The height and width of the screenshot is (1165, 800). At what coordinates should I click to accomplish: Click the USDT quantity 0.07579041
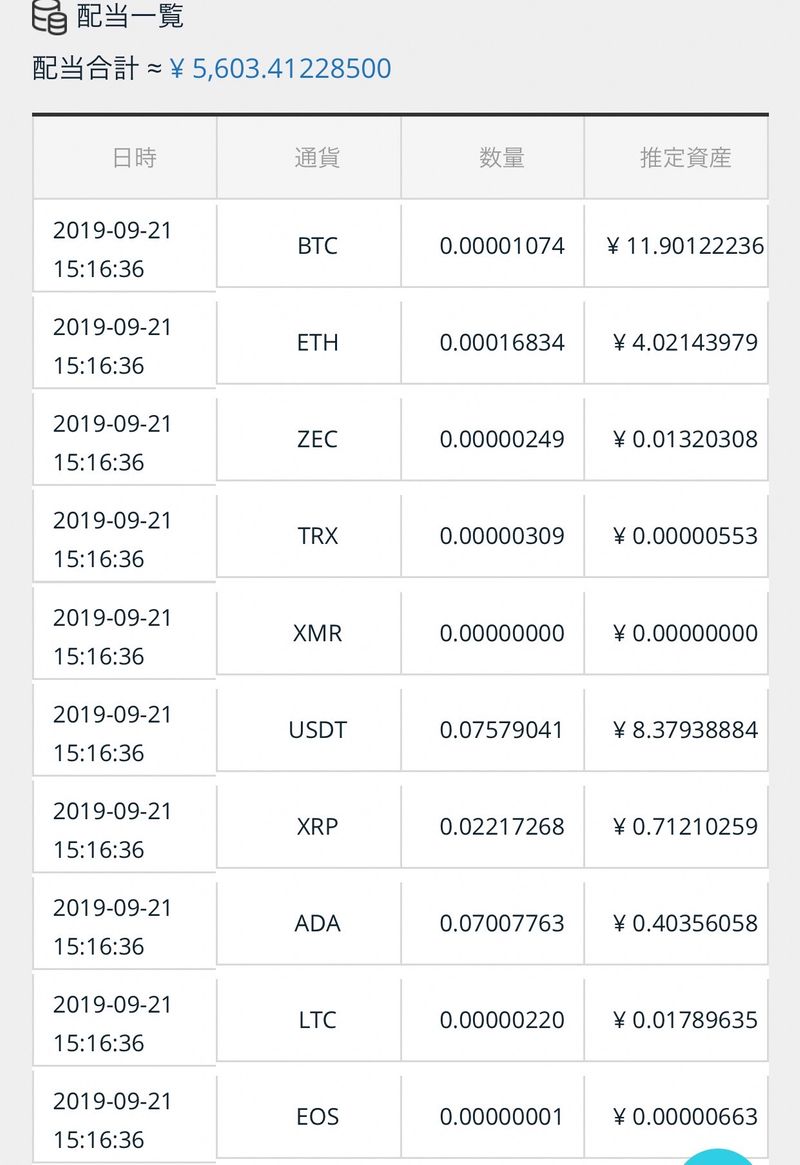pyautogui.click(x=502, y=730)
